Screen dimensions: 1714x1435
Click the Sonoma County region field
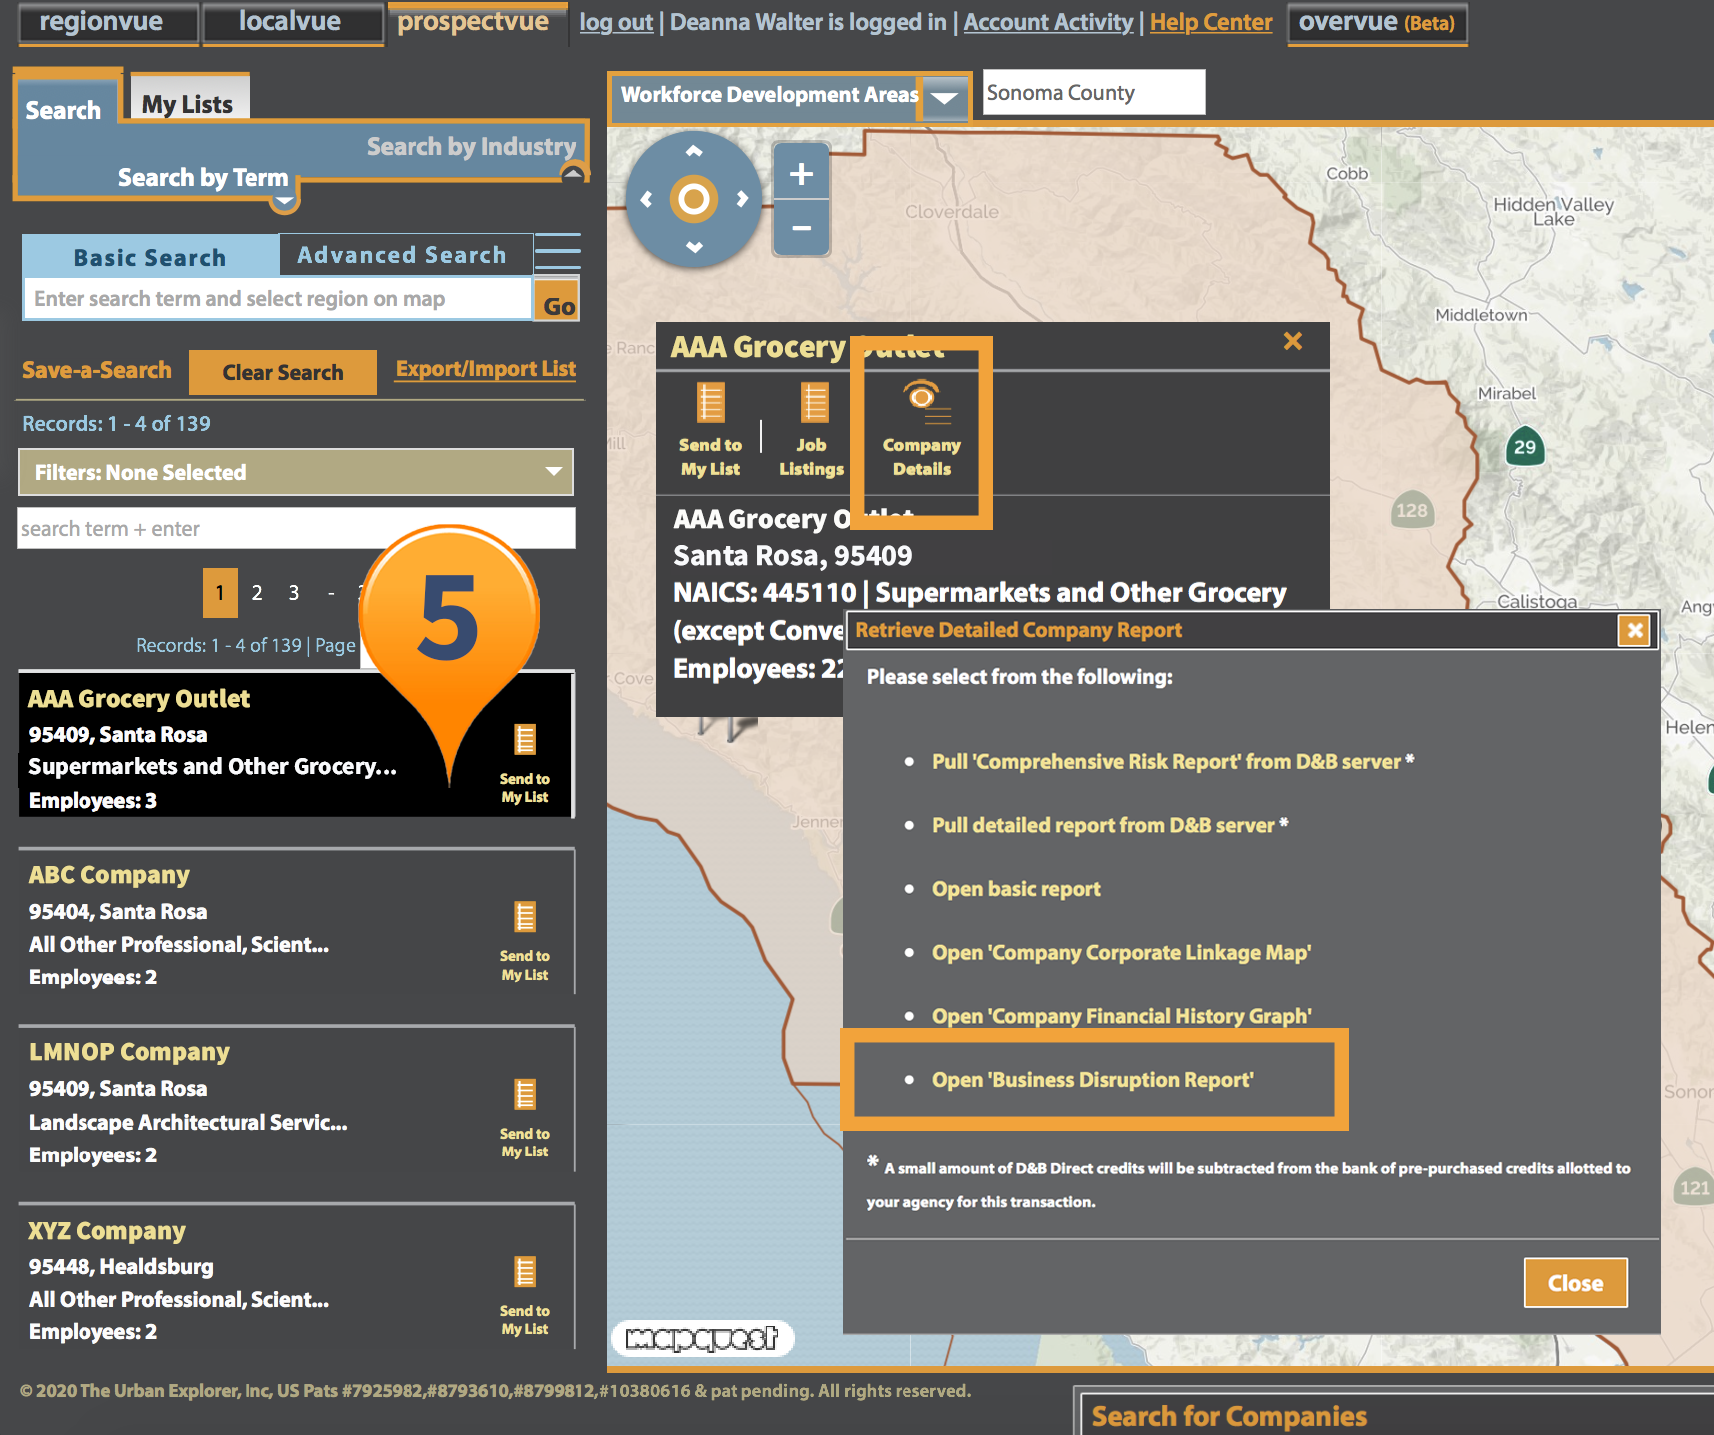point(1094,93)
